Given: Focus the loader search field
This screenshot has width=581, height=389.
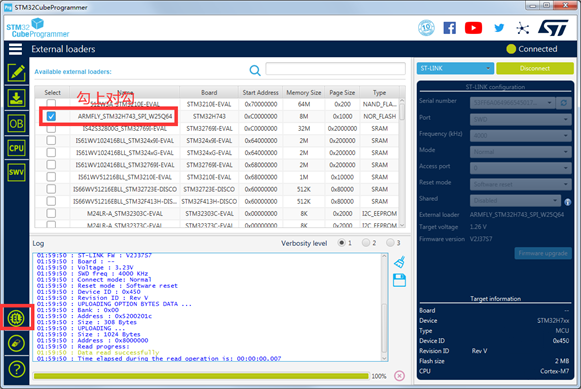Looking at the screenshot, I should 335,69.
